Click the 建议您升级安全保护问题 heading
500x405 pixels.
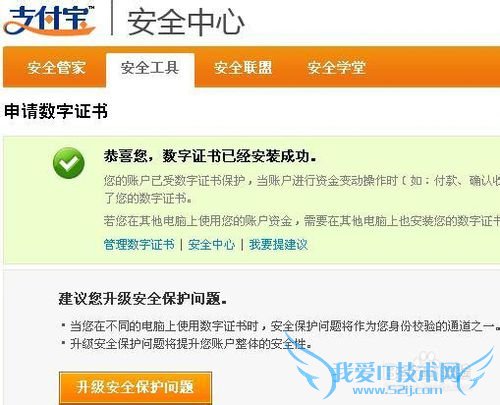143,298
